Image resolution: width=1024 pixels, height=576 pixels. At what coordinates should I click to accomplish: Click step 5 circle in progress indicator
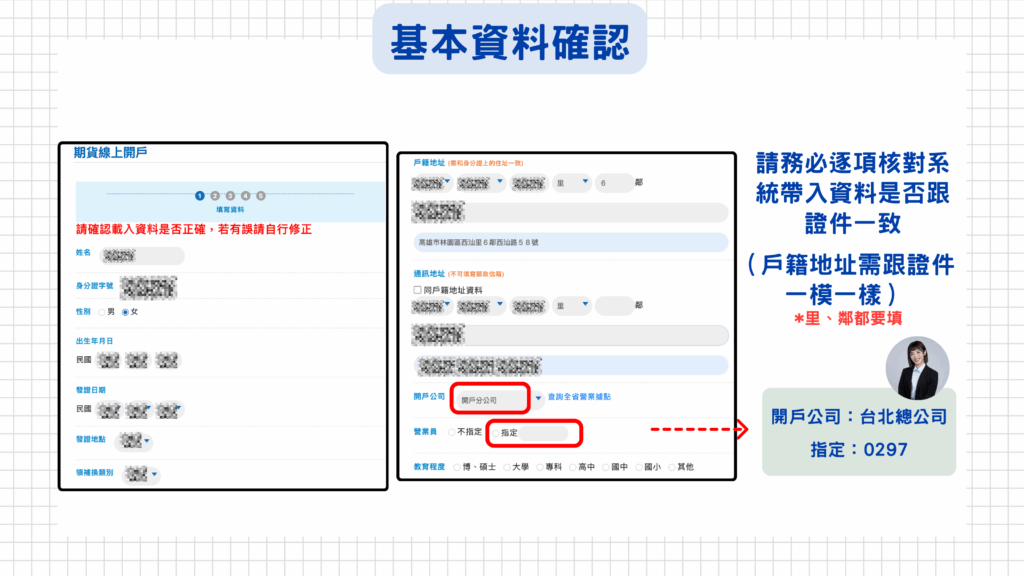coord(260,196)
